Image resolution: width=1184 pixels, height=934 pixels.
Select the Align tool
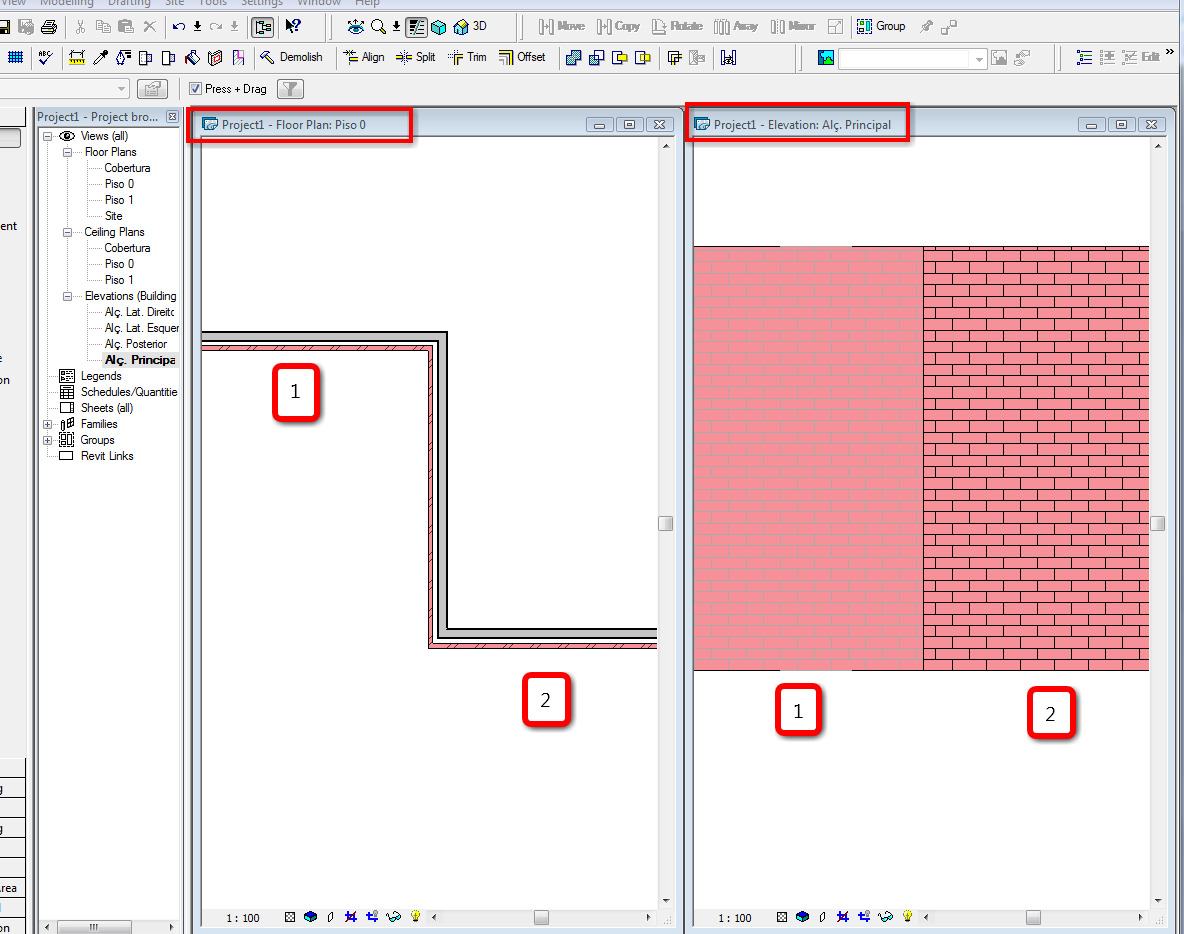coord(363,57)
